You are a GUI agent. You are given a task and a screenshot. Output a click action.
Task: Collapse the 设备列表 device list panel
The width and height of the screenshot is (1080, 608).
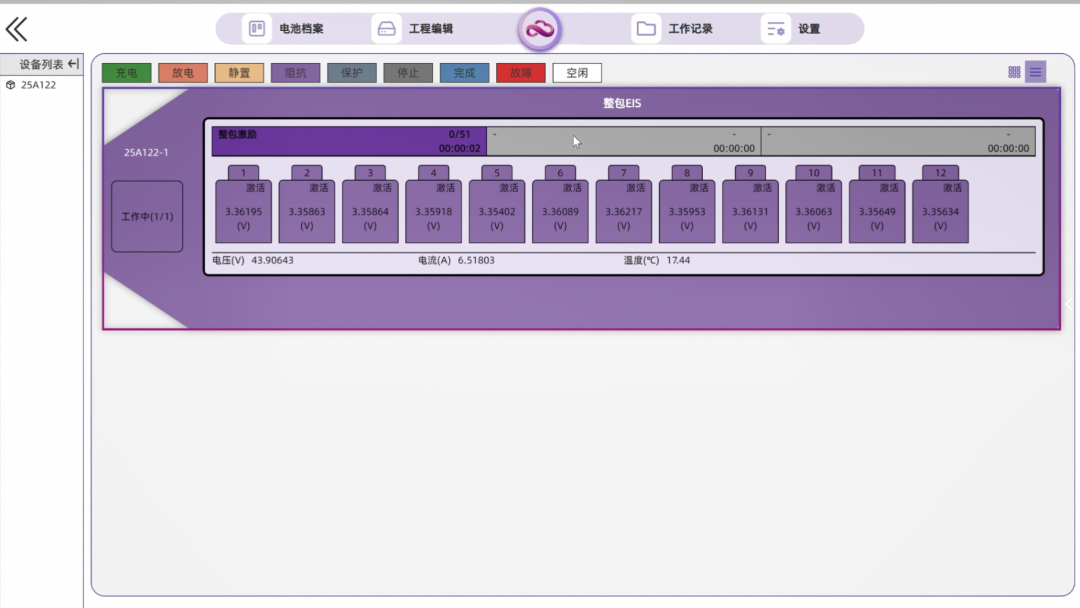[73, 64]
